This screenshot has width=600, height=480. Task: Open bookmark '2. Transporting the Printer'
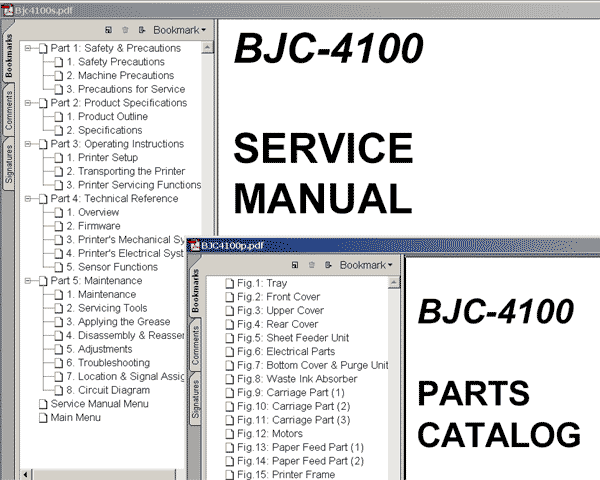pos(126,171)
